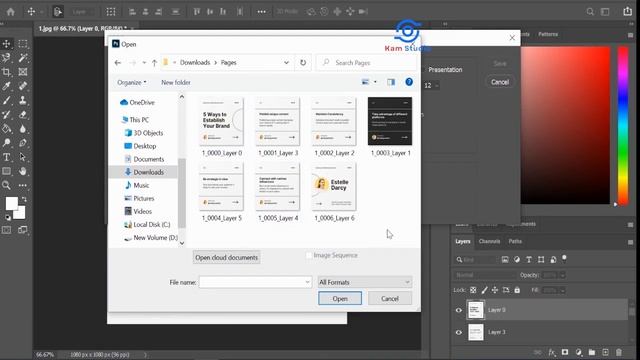Toggle visibility of Layer 3

[459, 332]
